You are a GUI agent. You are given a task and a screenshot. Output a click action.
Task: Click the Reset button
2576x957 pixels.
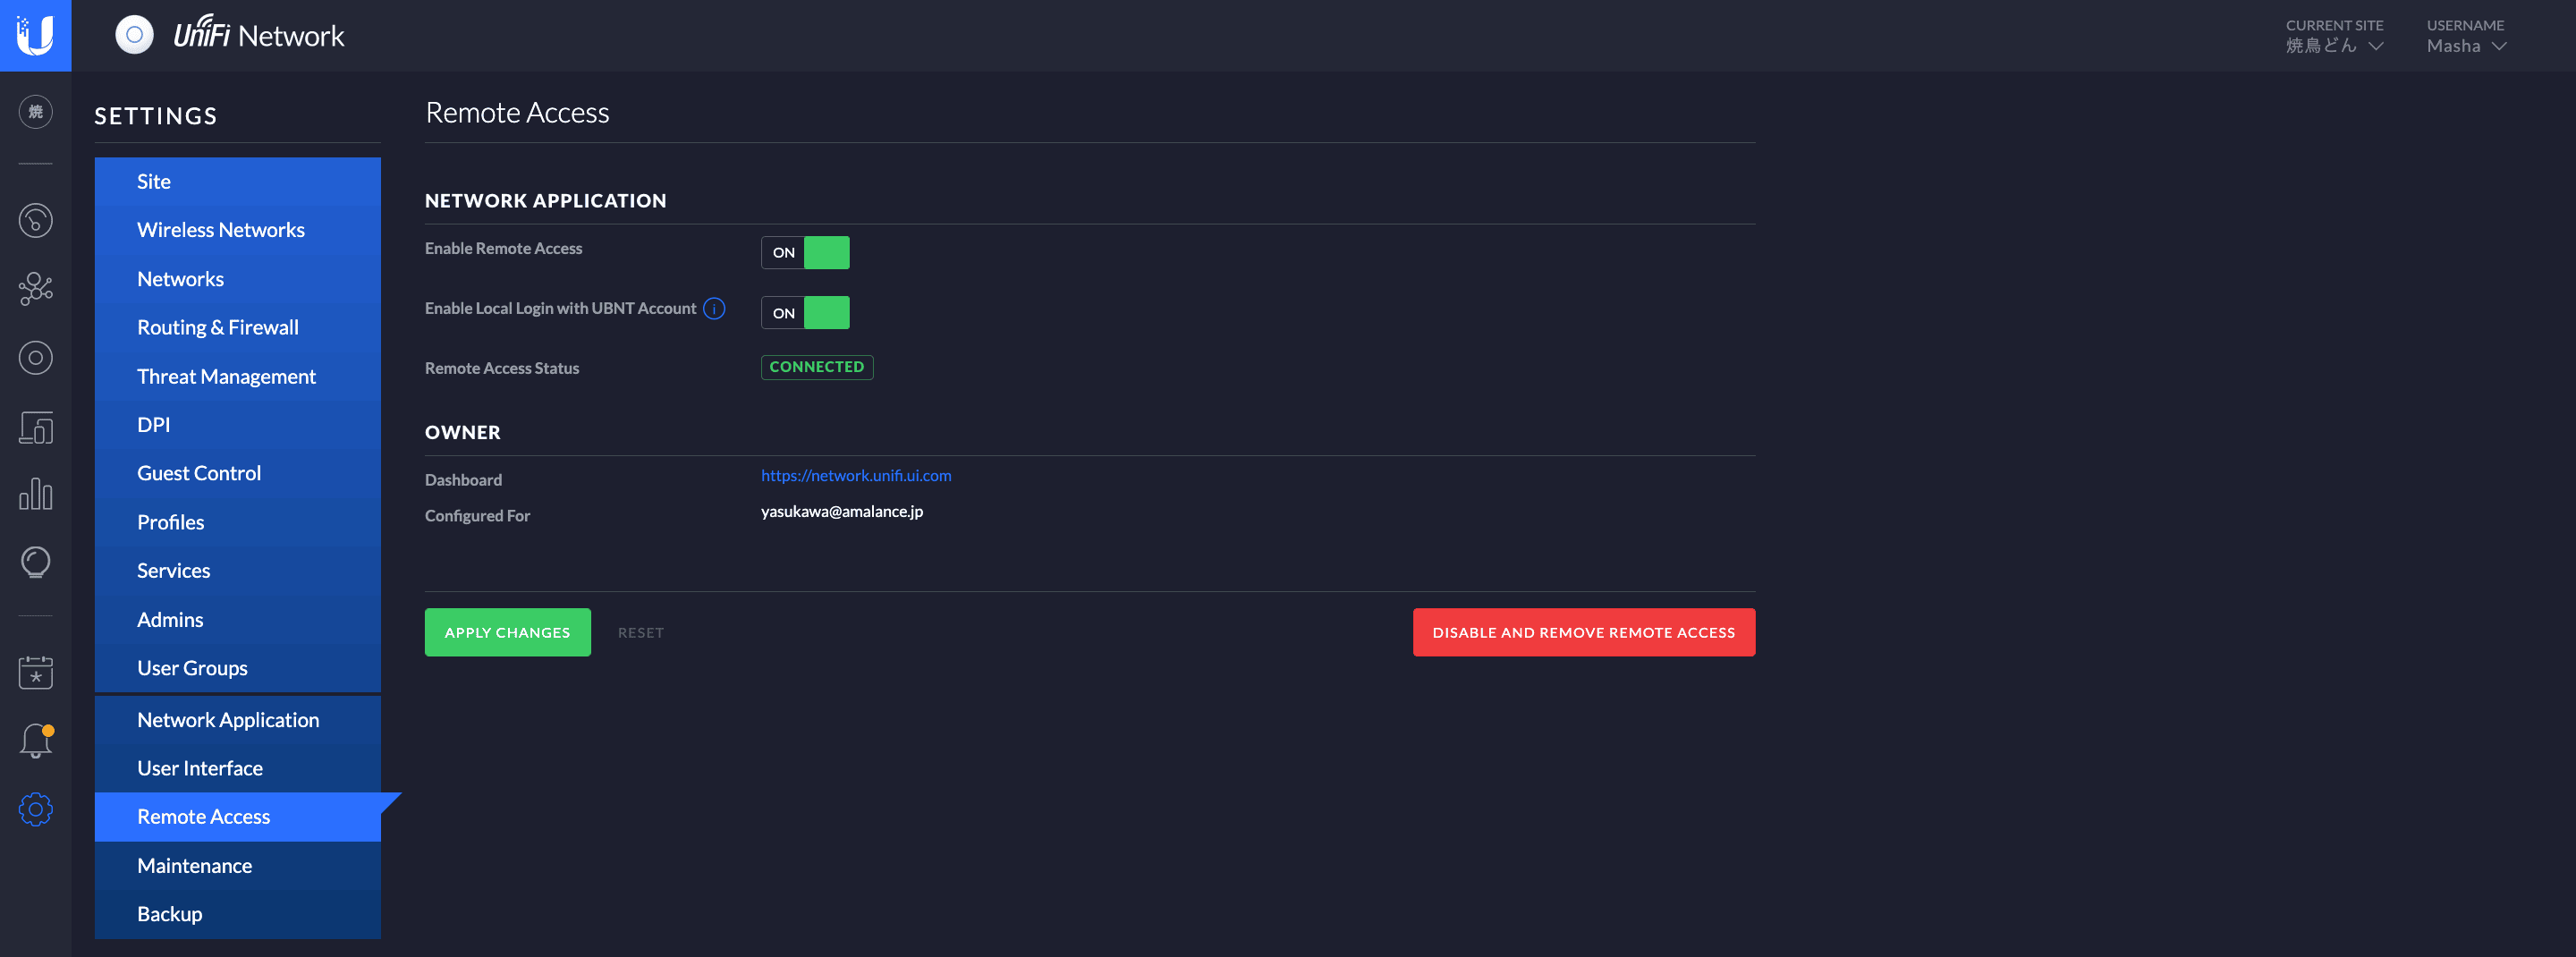pyautogui.click(x=641, y=632)
